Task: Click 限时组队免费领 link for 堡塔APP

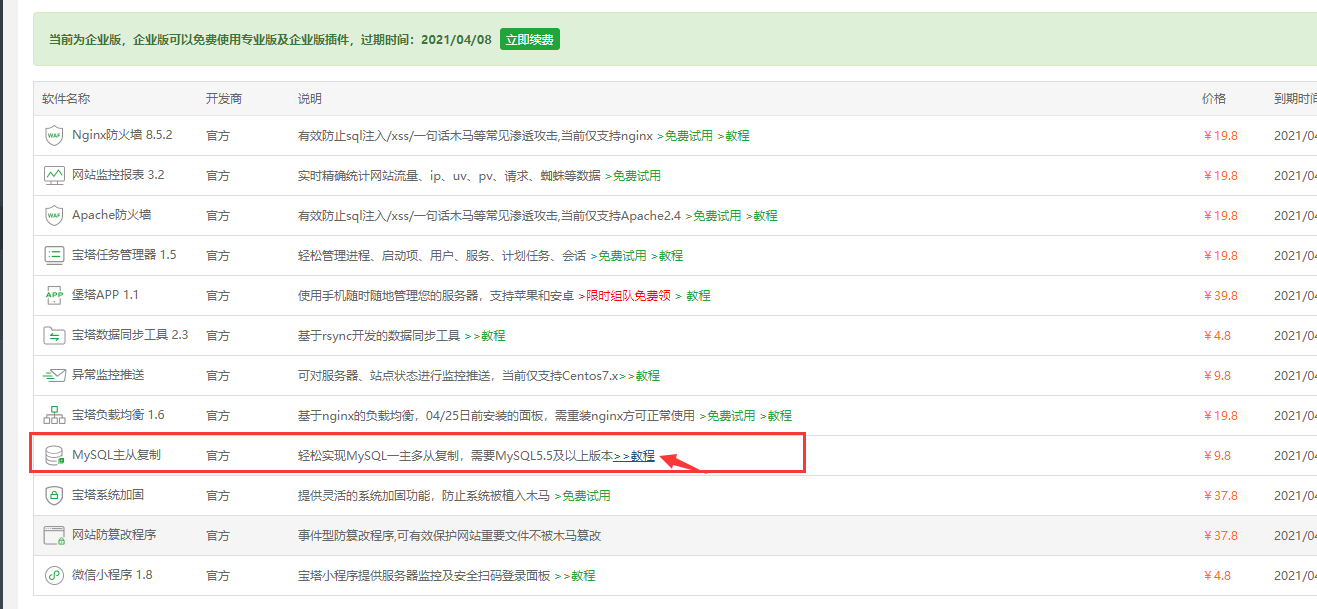Action: [624, 295]
